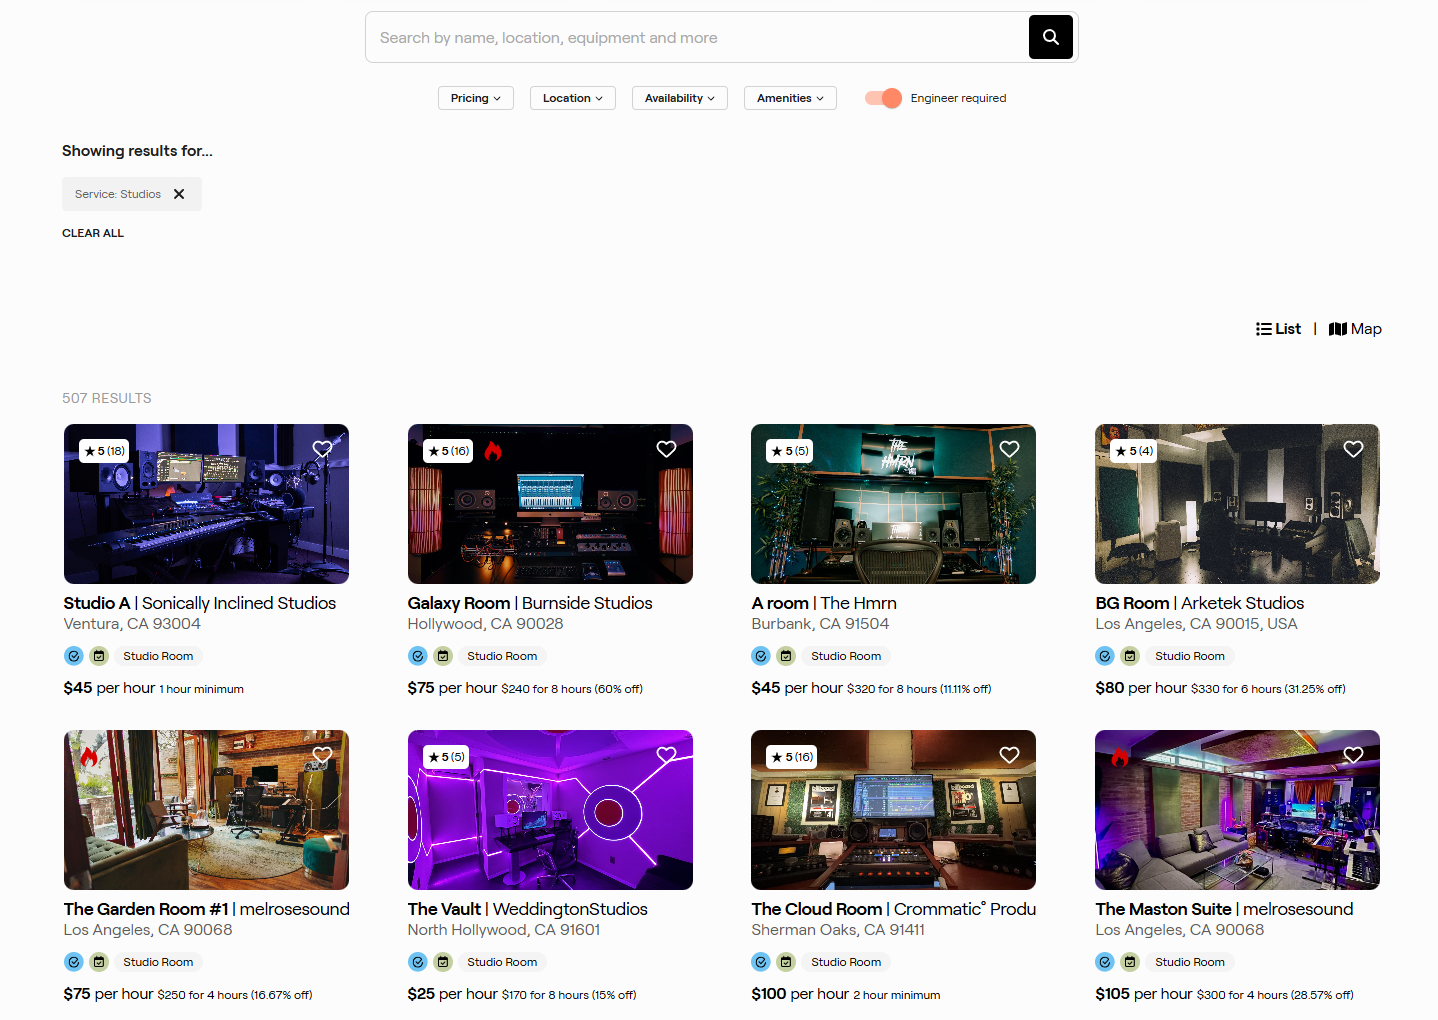Focus the studio search input field
Viewport: 1438px width, 1020px height.
pos(698,37)
